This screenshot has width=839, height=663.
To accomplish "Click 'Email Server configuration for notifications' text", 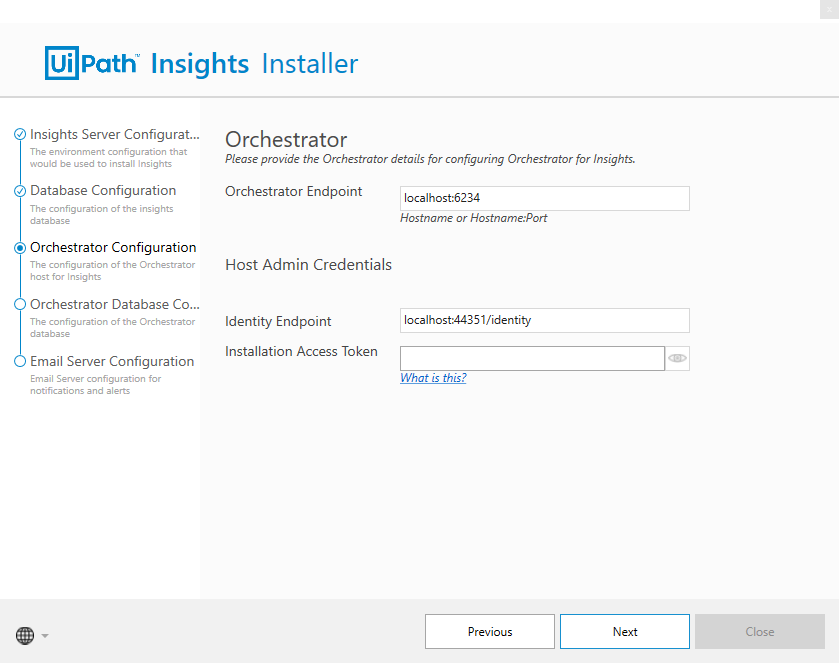I will point(95,384).
